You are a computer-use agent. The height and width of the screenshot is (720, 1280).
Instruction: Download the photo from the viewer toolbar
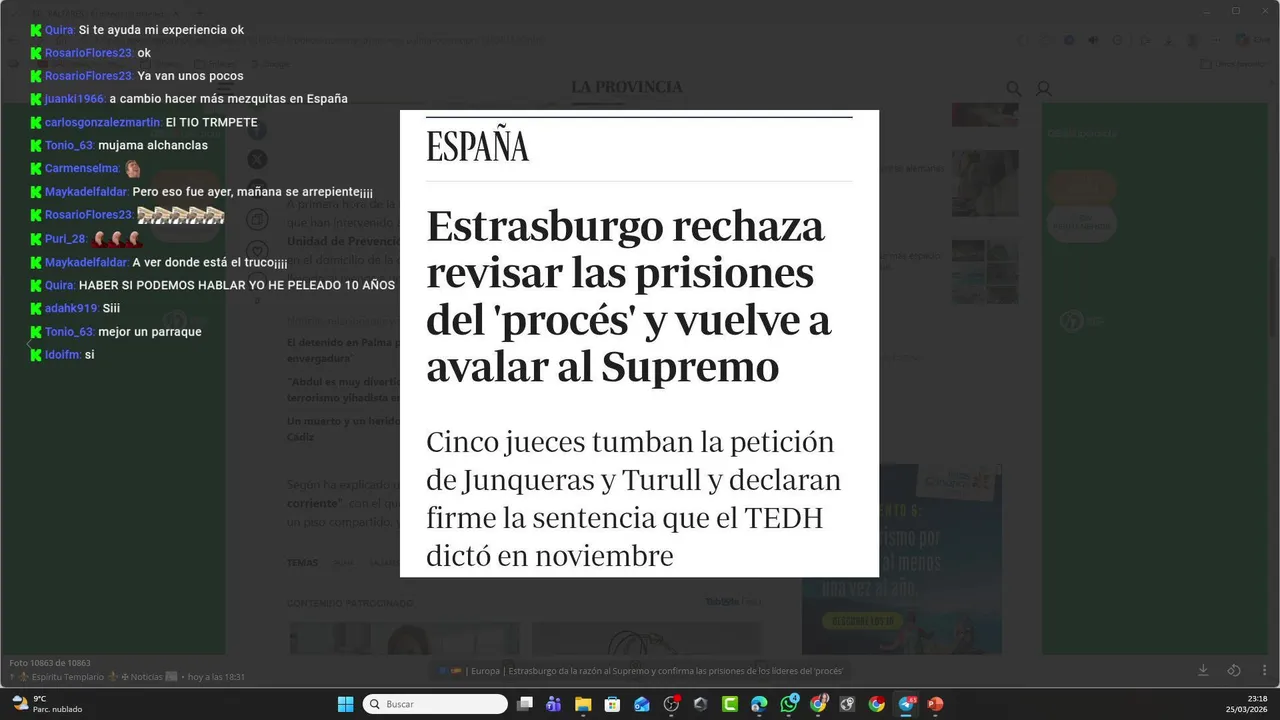click(1203, 670)
